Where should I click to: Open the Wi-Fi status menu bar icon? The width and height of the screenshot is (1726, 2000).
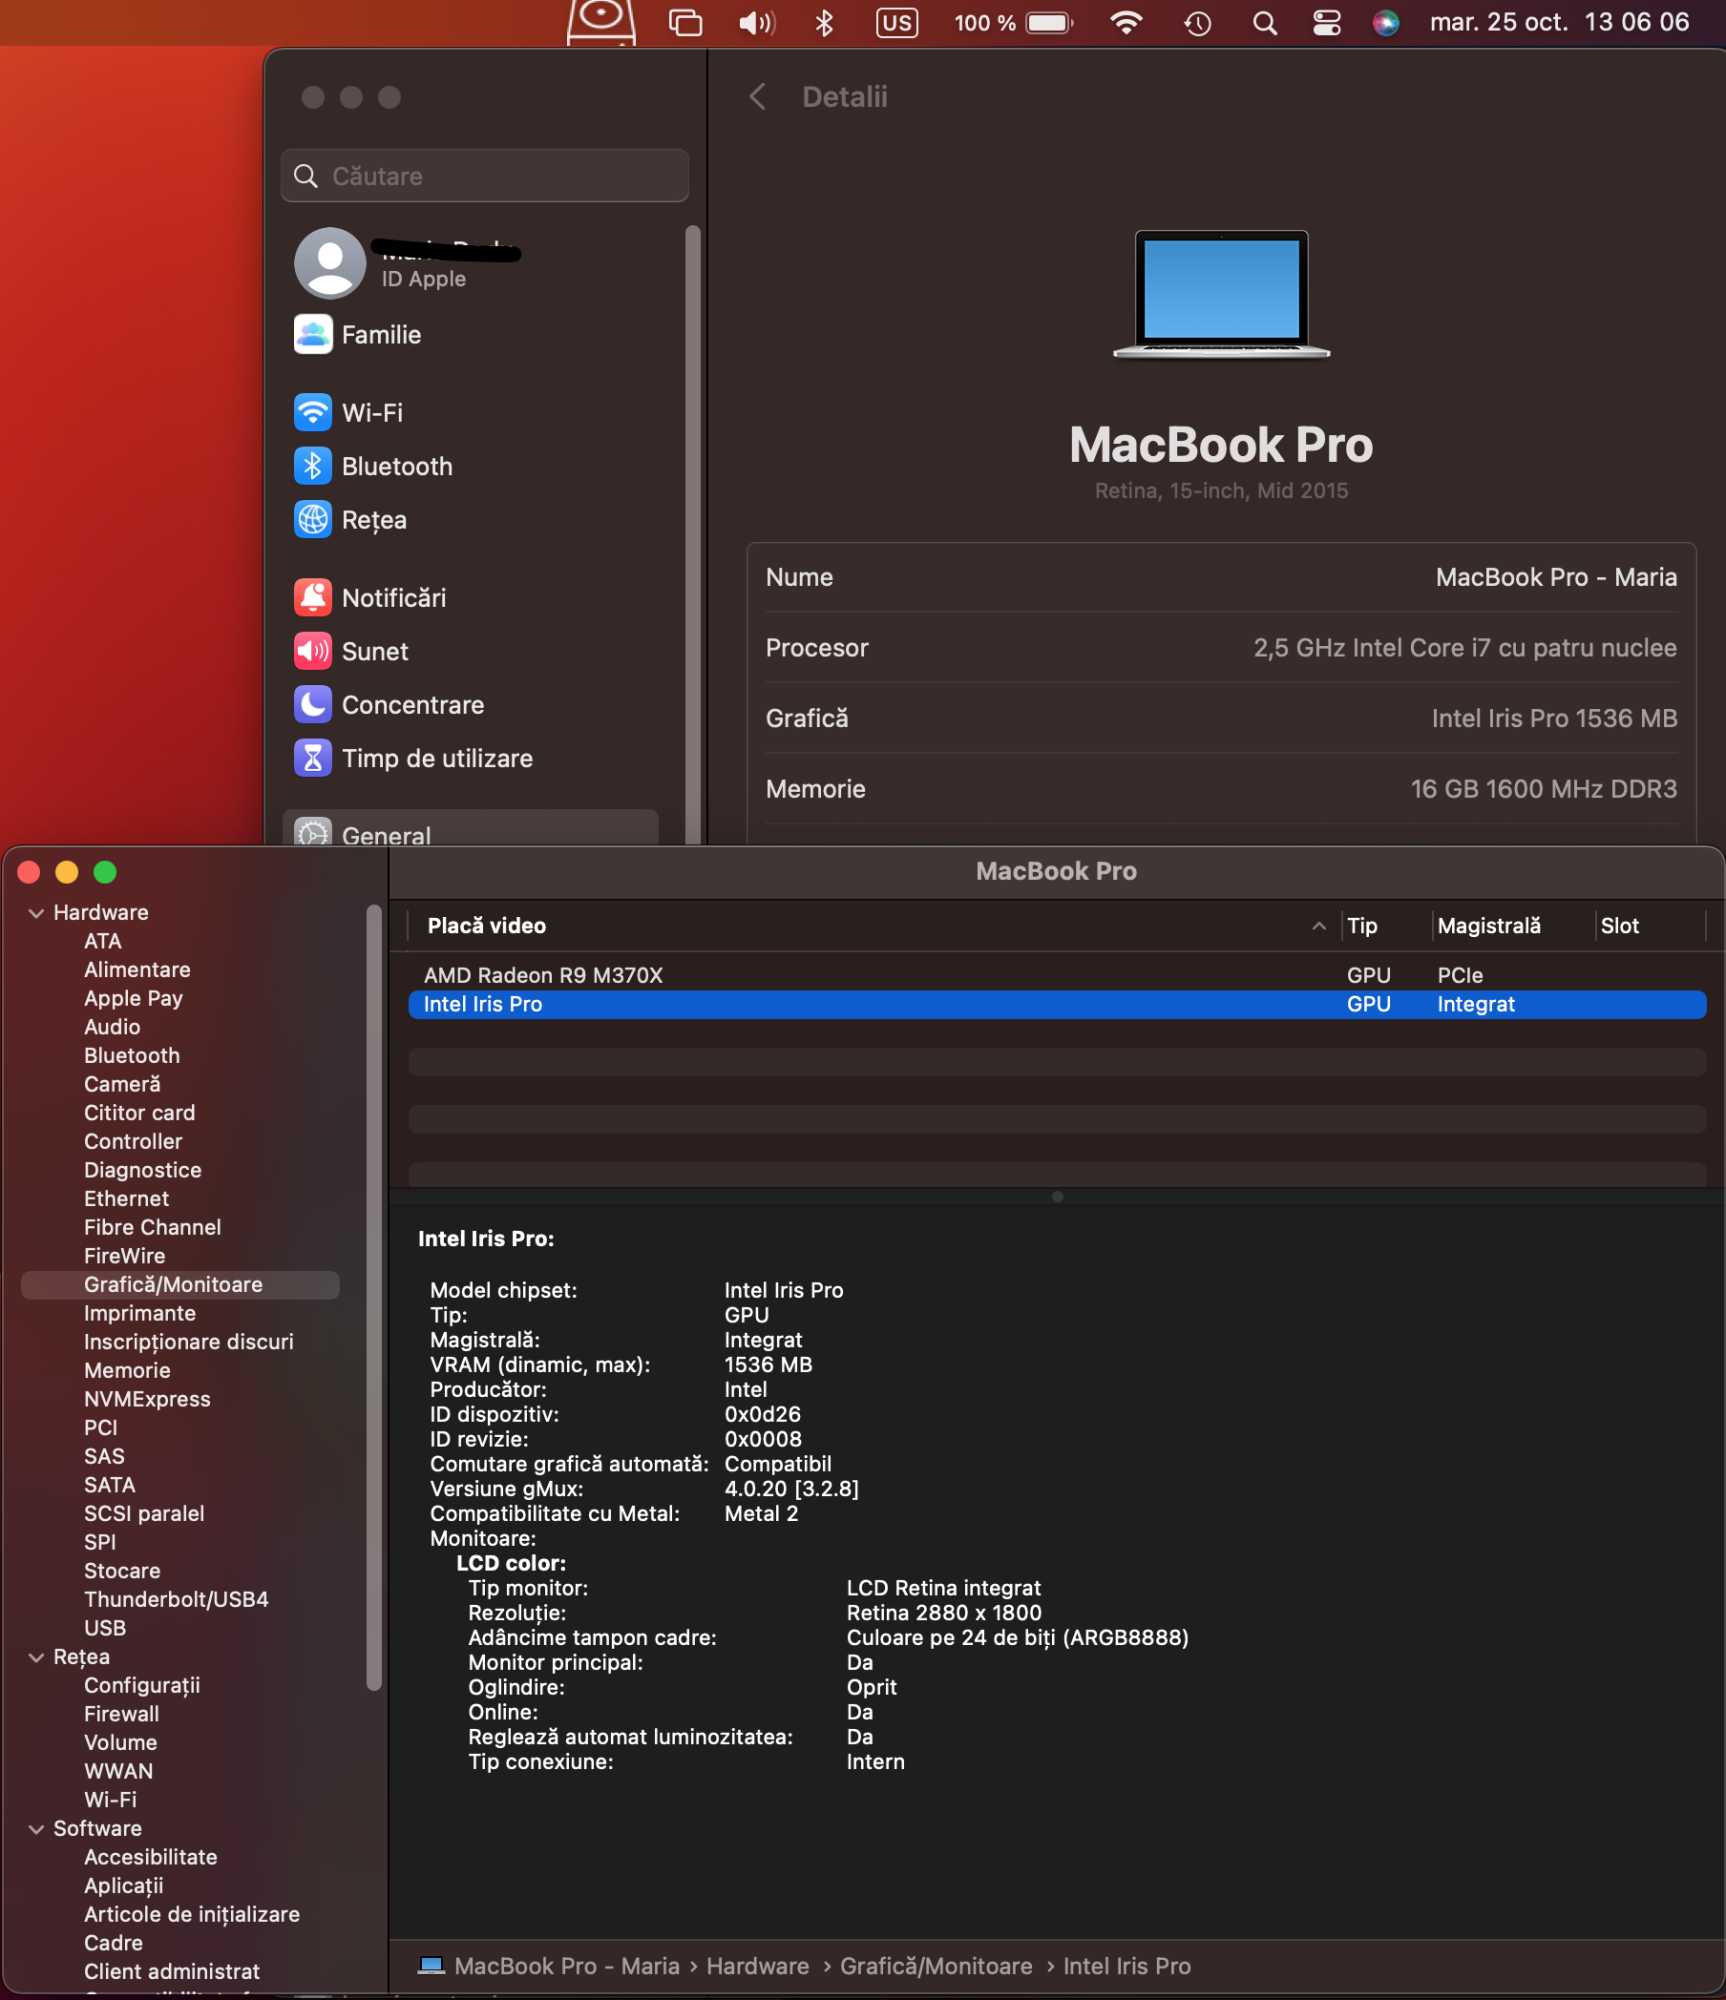(x=1127, y=22)
